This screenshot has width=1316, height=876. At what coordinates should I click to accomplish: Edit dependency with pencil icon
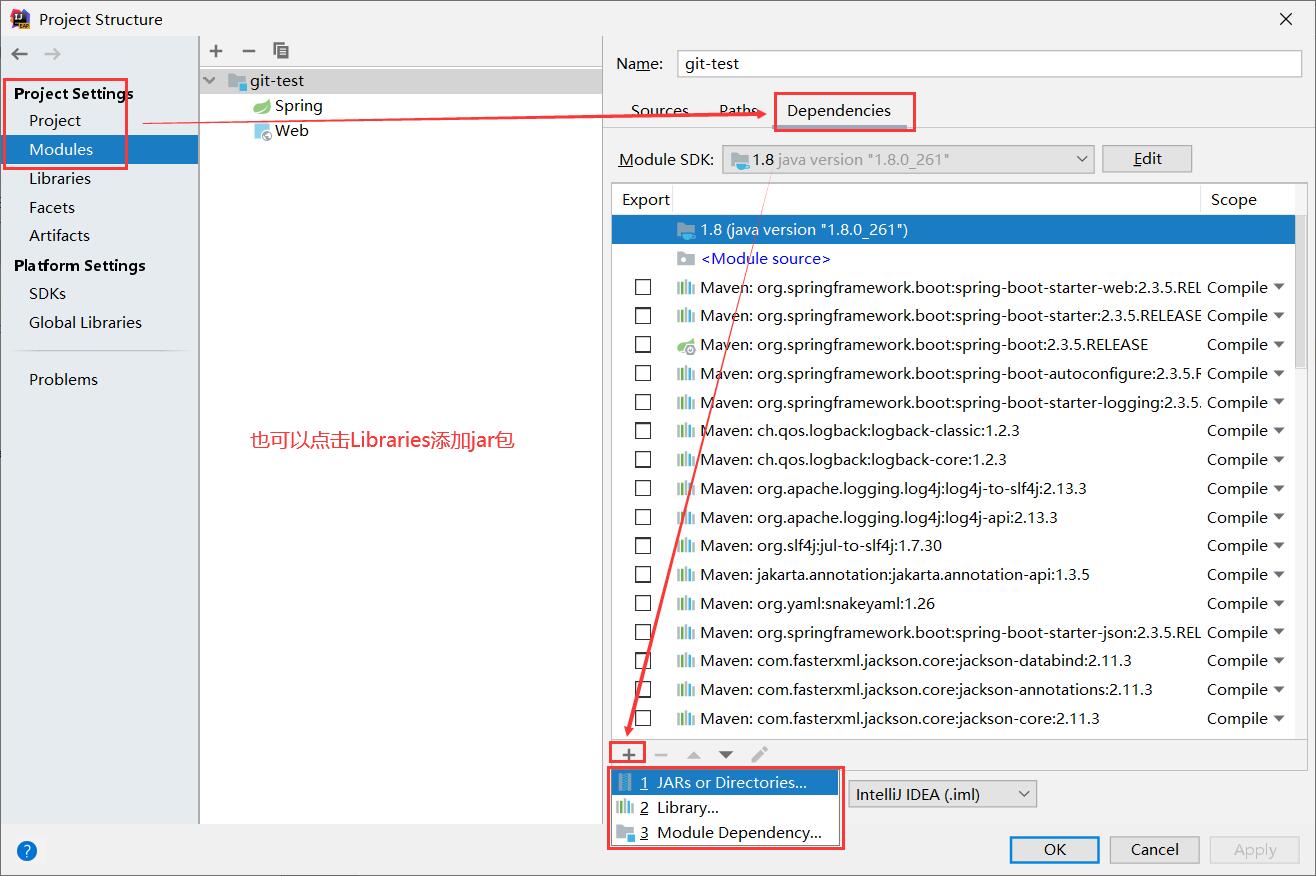(759, 754)
